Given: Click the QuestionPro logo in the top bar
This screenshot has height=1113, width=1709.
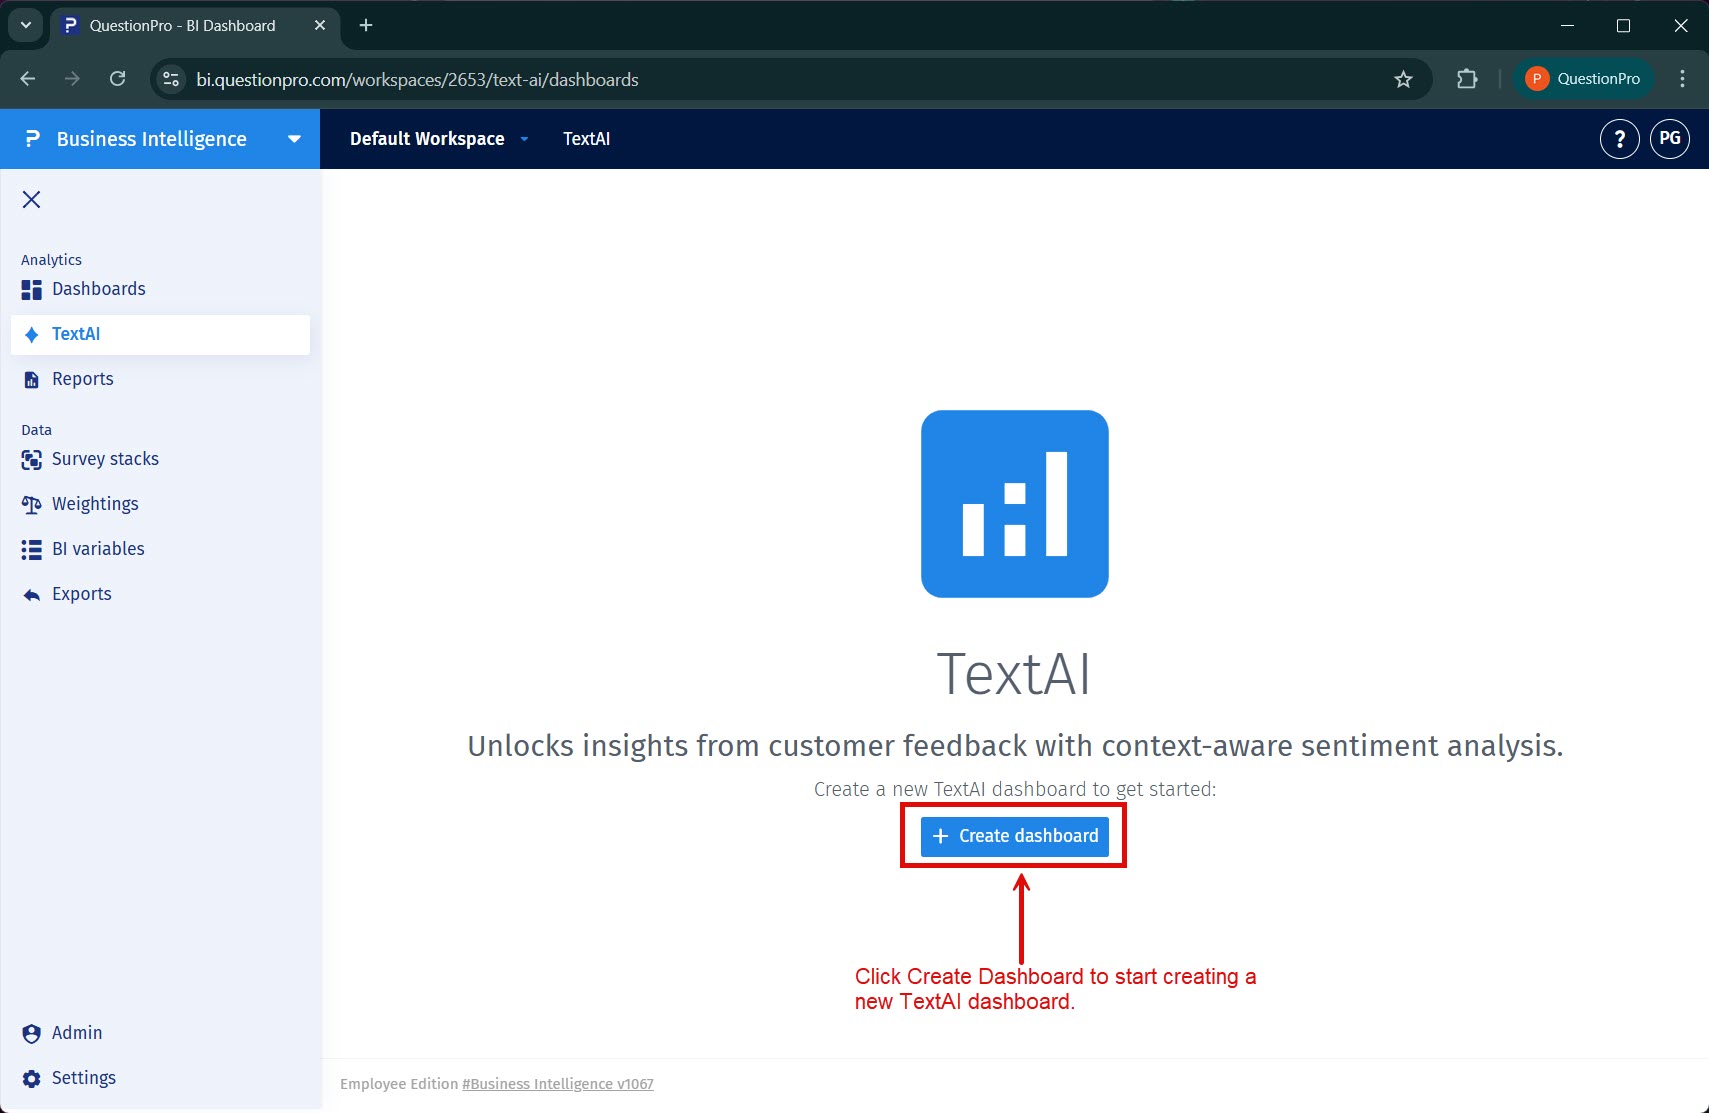Looking at the screenshot, I should (x=1583, y=78).
